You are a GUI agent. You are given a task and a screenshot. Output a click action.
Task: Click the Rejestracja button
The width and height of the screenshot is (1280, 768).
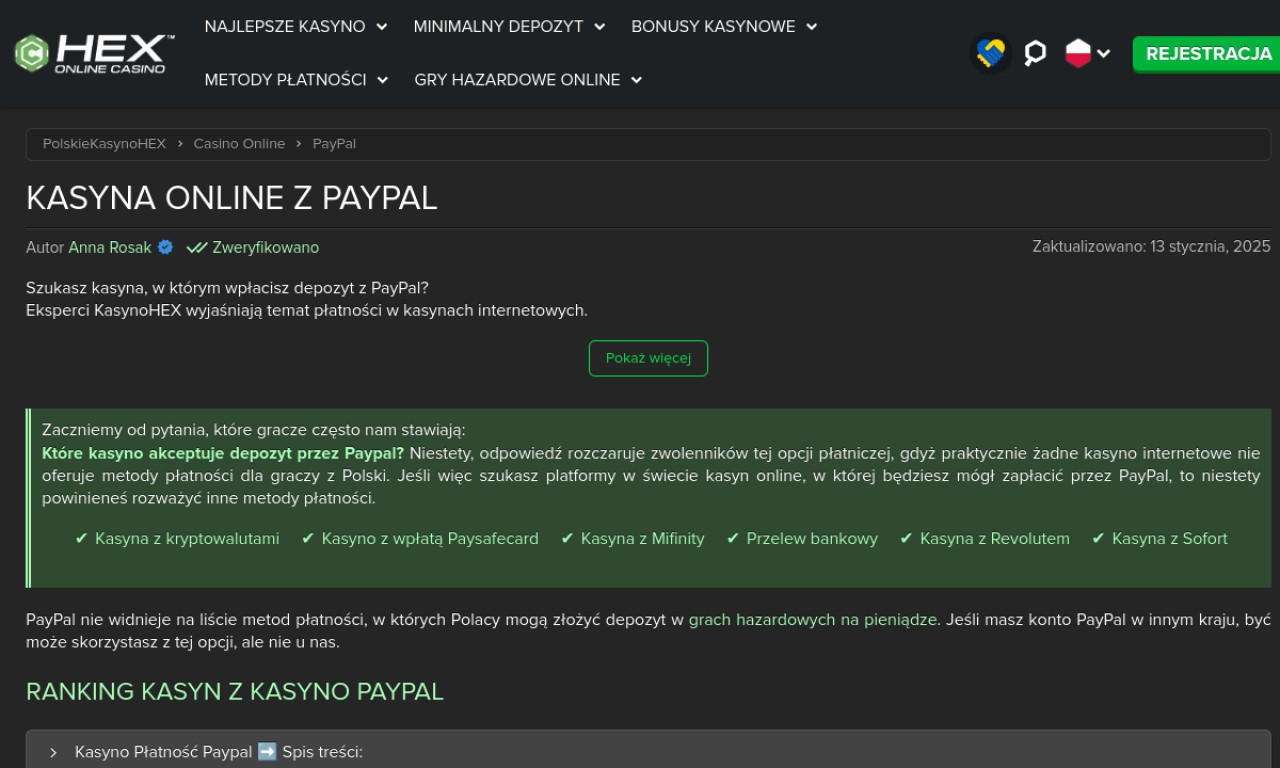[x=1208, y=54]
